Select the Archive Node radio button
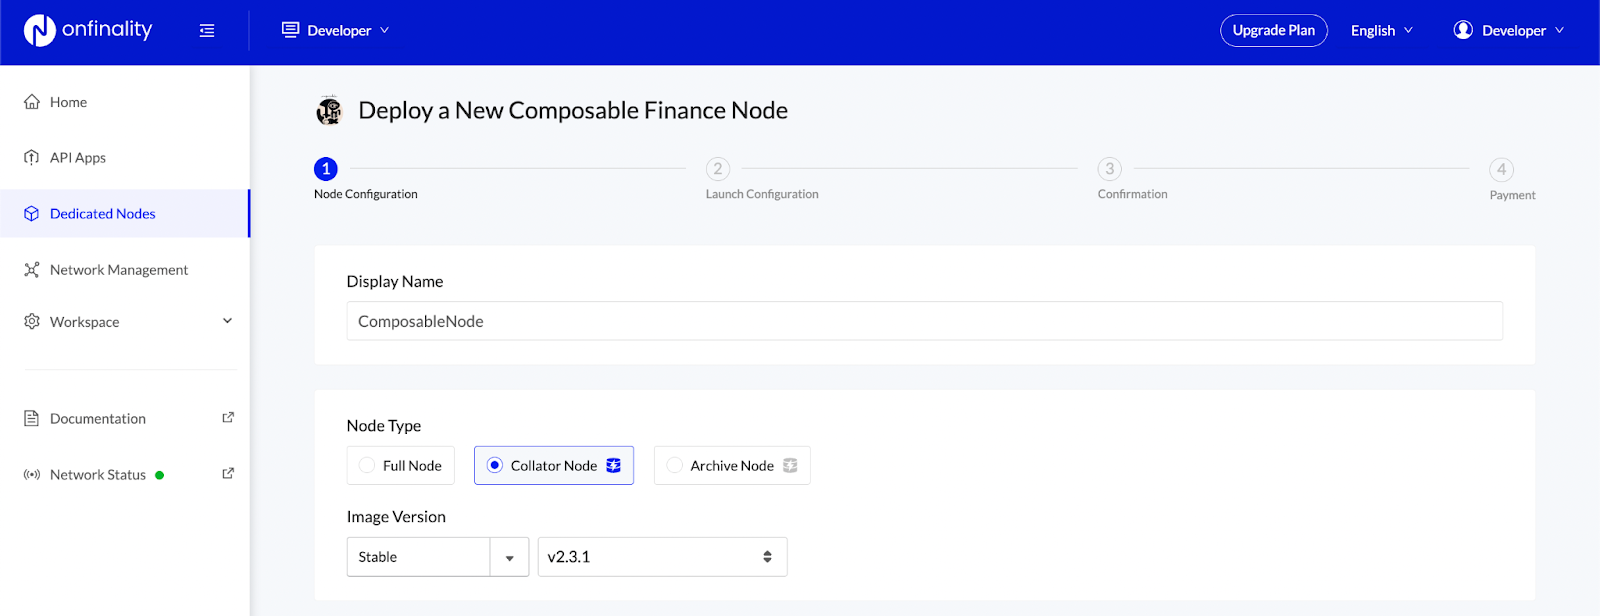The width and height of the screenshot is (1600, 616). (x=675, y=466)
